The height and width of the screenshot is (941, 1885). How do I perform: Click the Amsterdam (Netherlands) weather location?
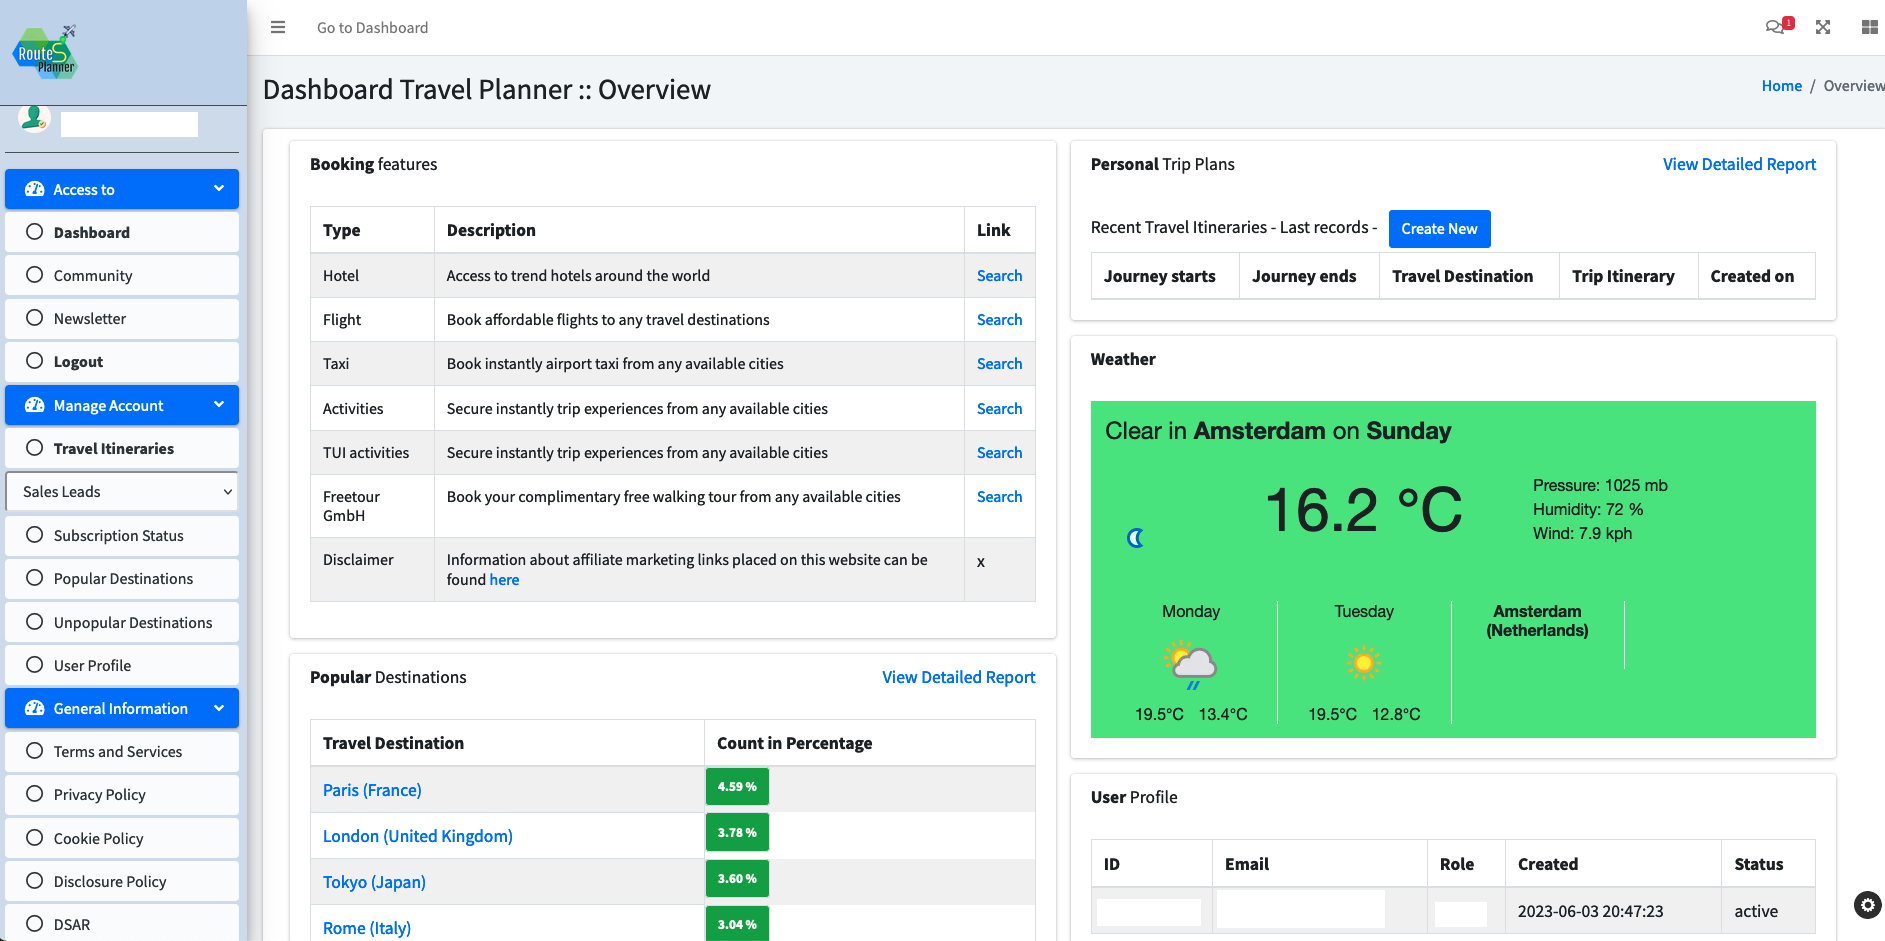pos(1537,621)
